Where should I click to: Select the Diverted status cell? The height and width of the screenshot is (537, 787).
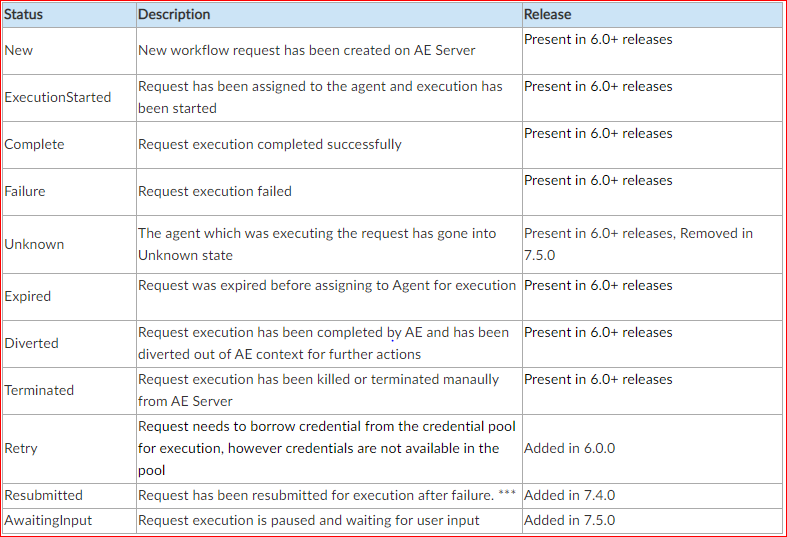[x=69, y=344]
